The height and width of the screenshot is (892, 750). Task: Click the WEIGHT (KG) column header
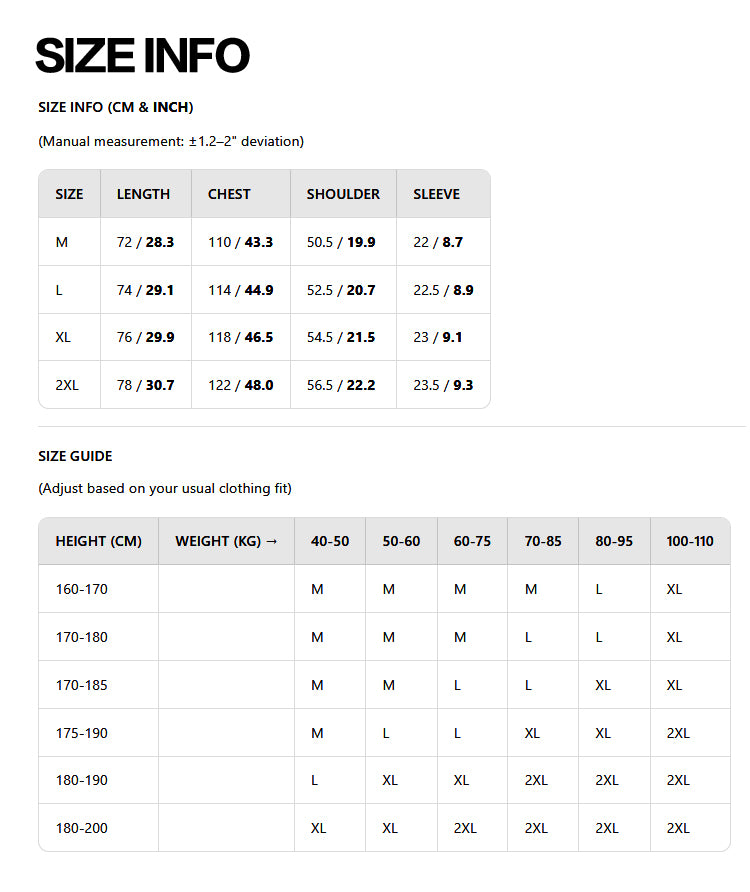pos(226,541)
